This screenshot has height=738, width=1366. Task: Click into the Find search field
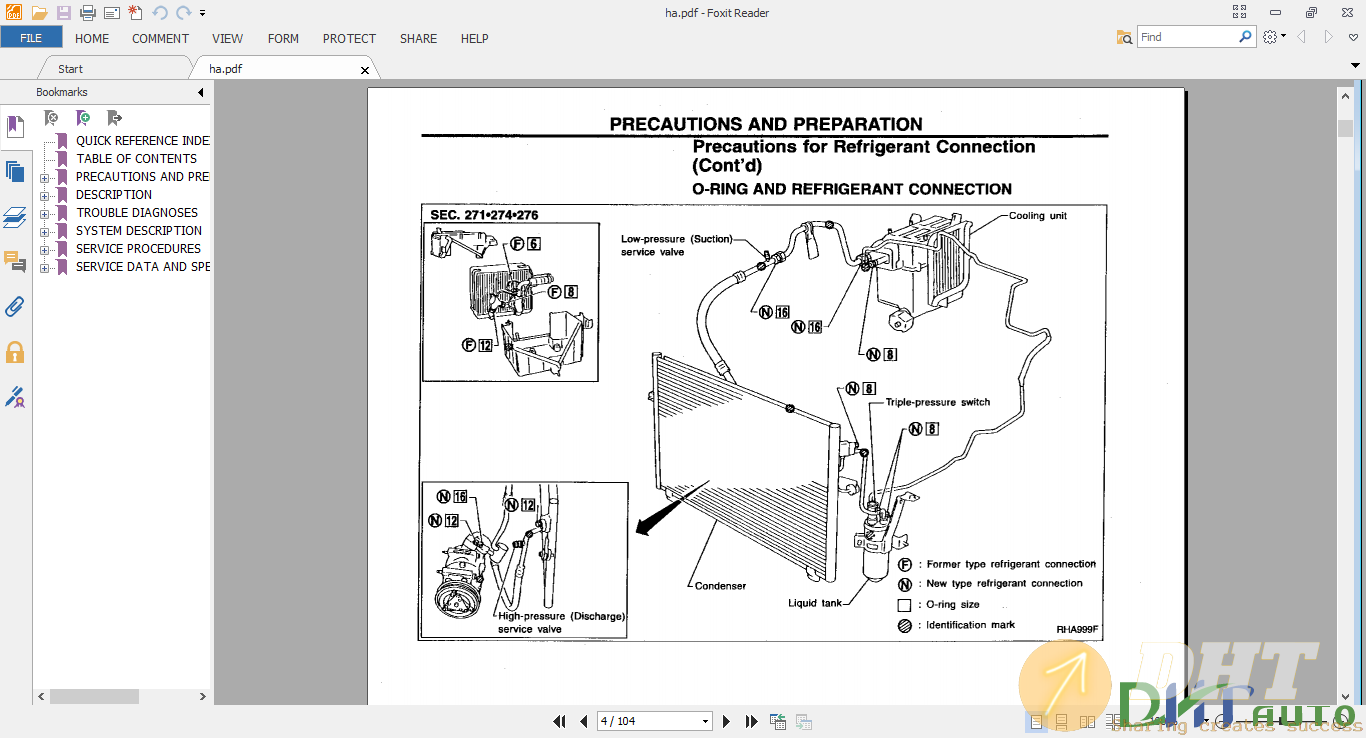pyautogui.click(x=1187, y=37)
